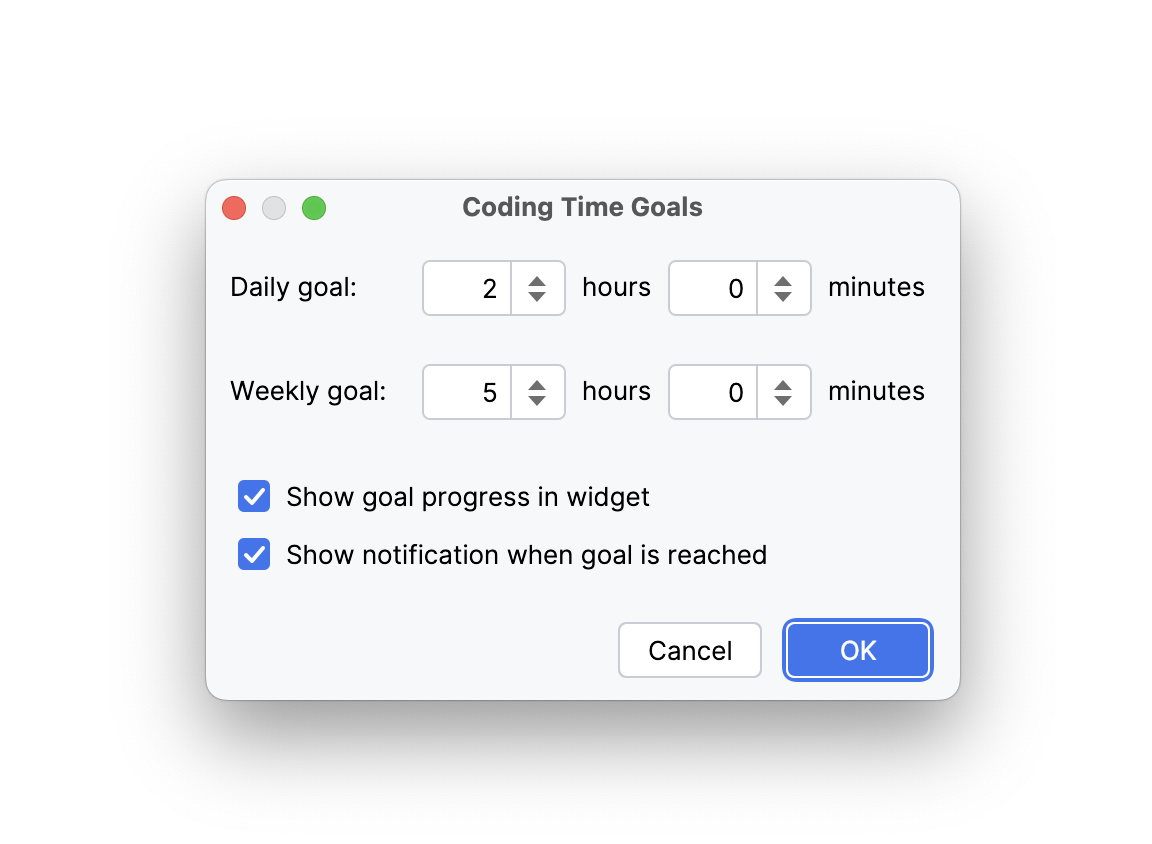The width and height of the screenshot is (1152, 844).
Task: Increment the daily goal hours stepper
Action: tap(538, 281)
